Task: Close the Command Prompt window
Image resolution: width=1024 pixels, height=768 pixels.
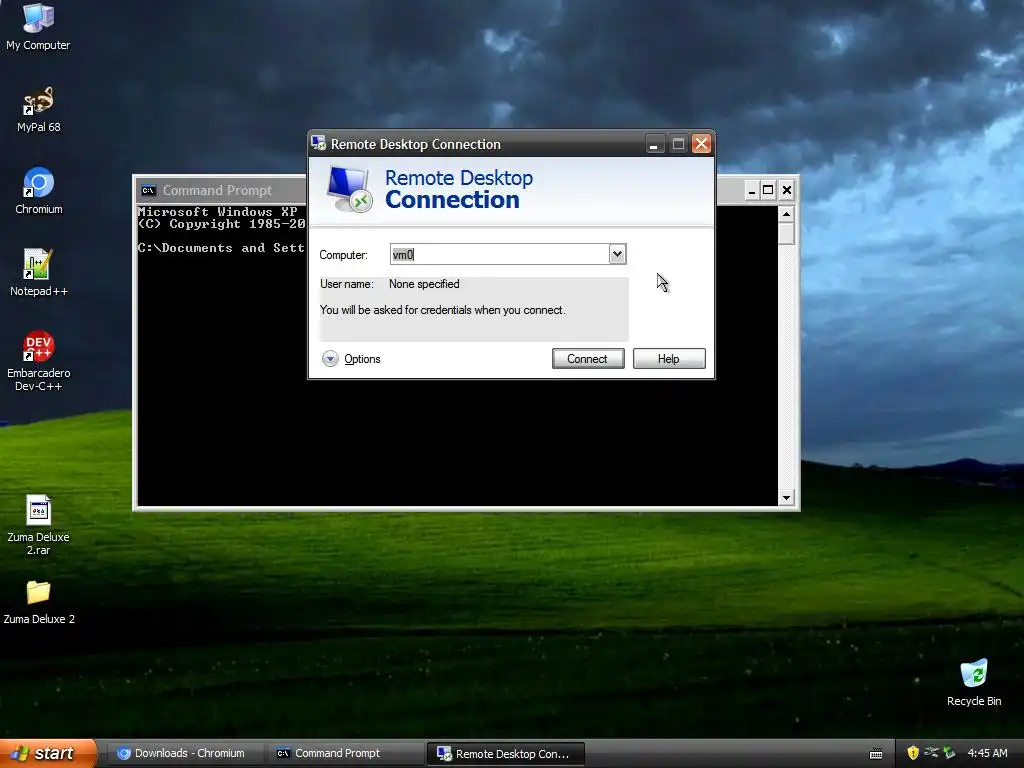Action: [787, 190]
